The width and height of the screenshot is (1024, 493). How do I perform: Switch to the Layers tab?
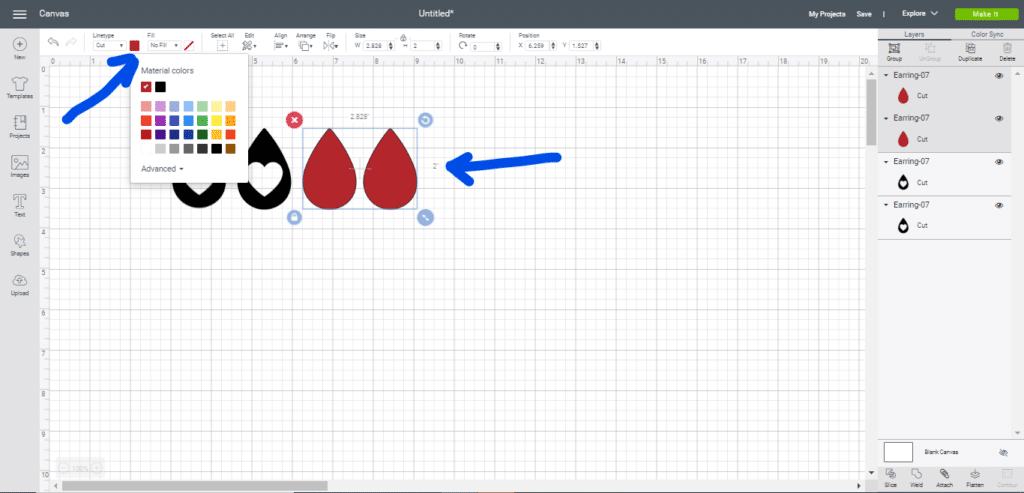coord(914,34)
